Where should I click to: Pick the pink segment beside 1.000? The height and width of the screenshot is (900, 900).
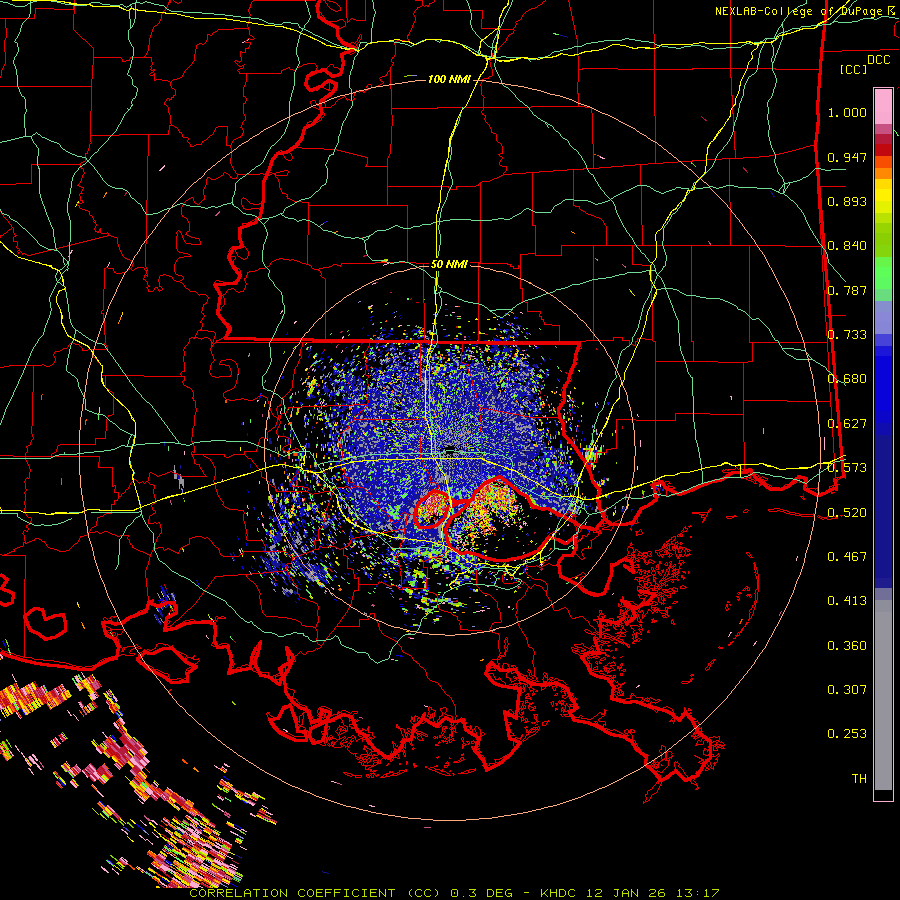pos(883,107)
